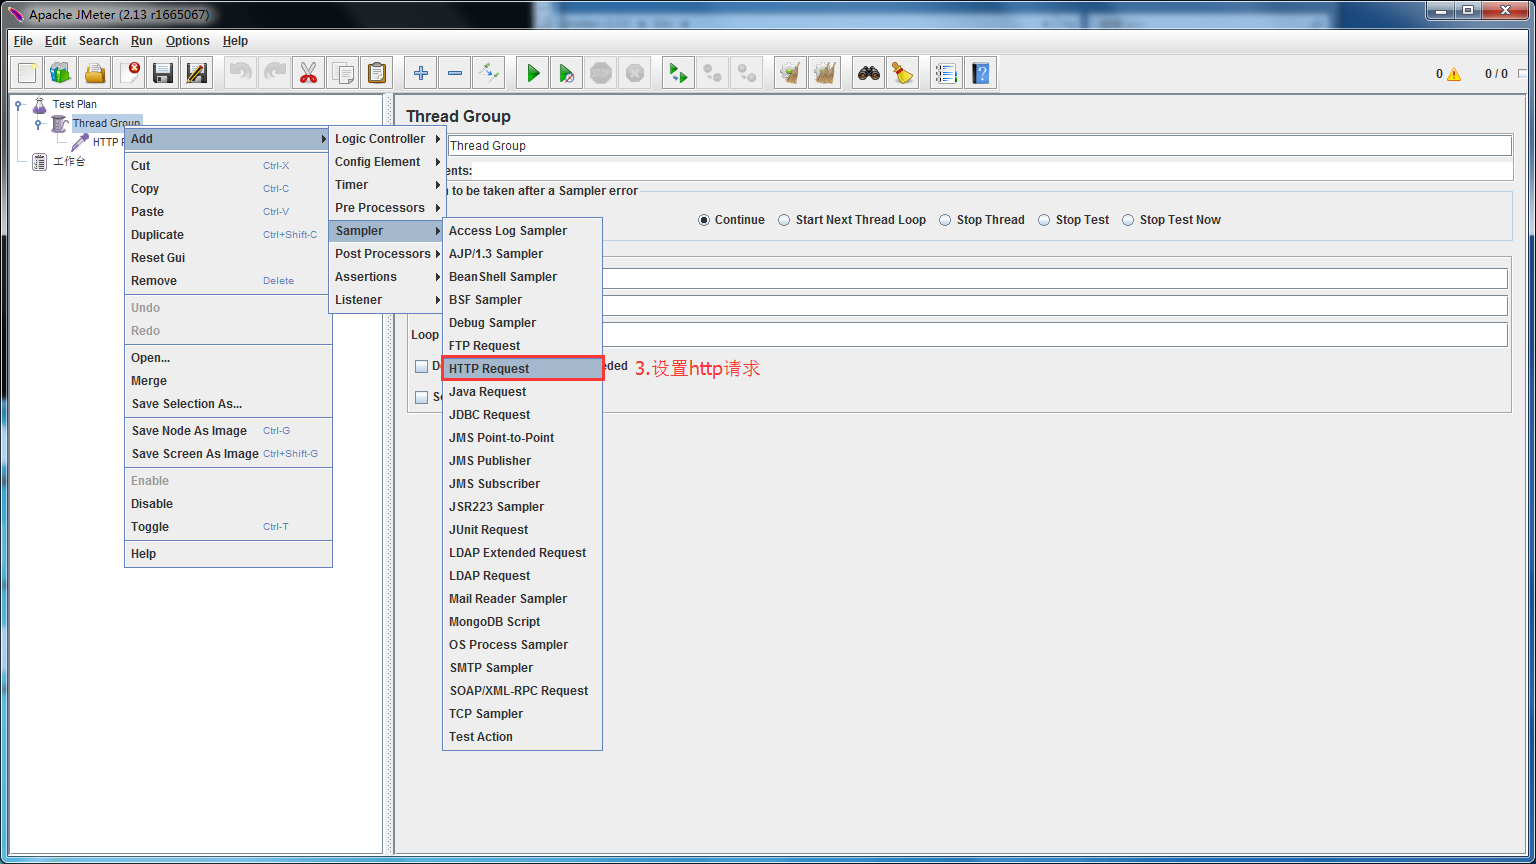Viewport: 1536px width, 864px height.
Task: Collapse the Thread Group tree node handle
Action: pyautogui.click(x=39, y=124)
